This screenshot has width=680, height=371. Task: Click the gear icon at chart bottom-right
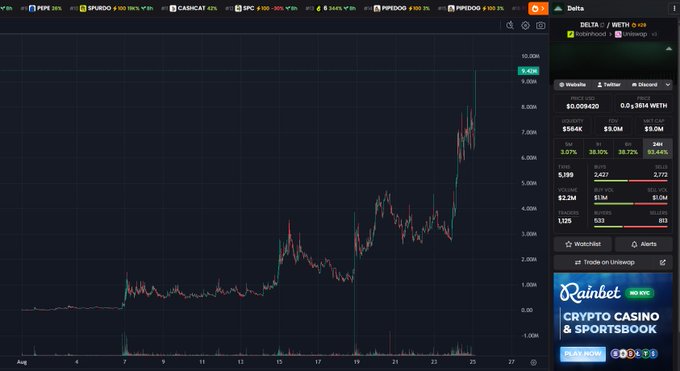[533, 362]
